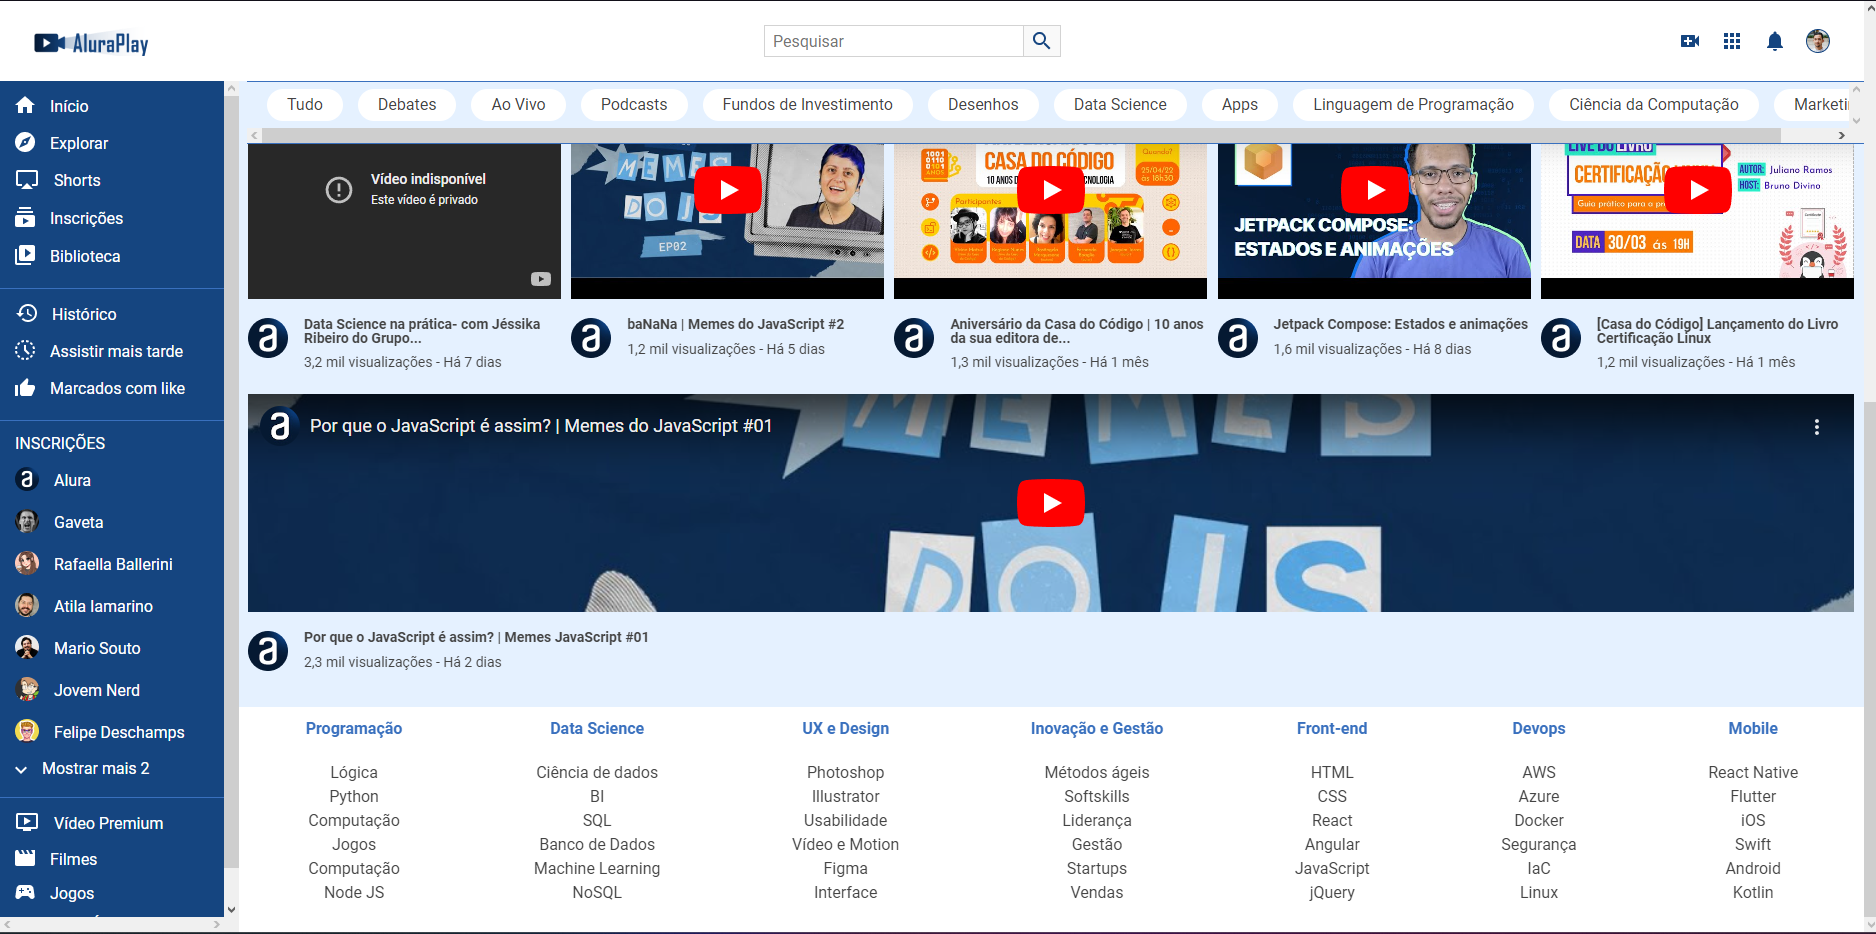Select Ciência da Computação chip
Viewport: 1876px width, 934px height.
click(x=1653, y=104)
